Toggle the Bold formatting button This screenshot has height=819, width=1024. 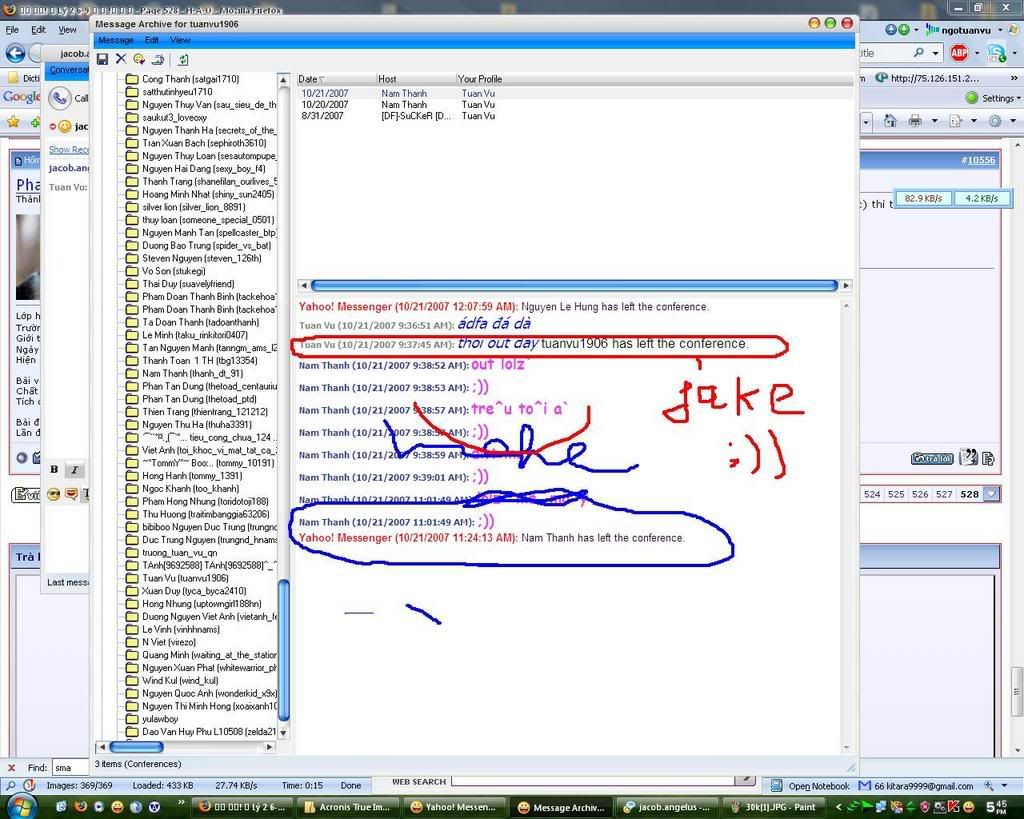click(x=54, y=470)
